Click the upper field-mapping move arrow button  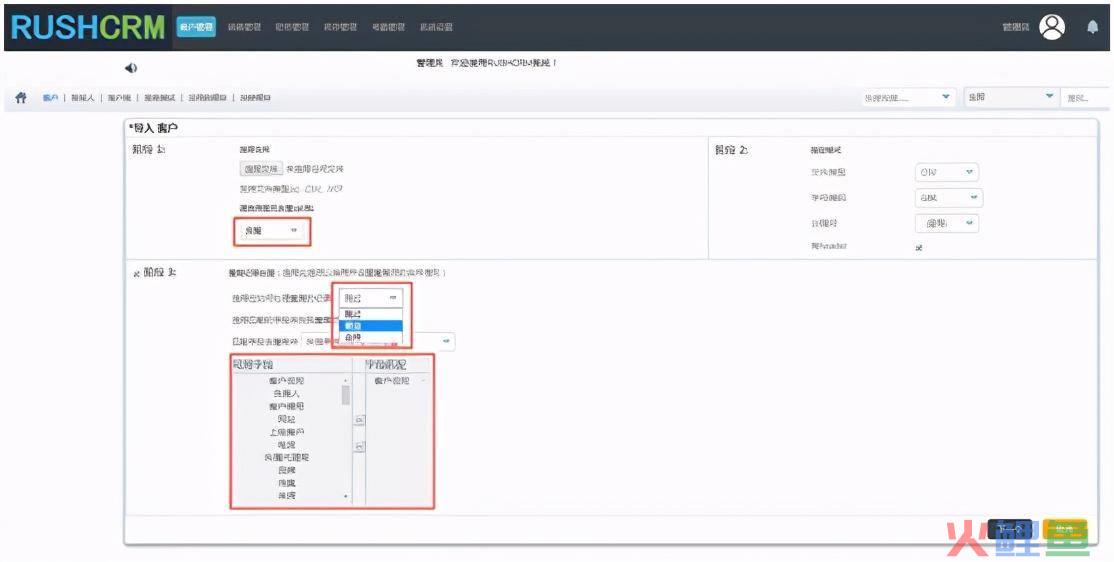[x=359, y=421]
